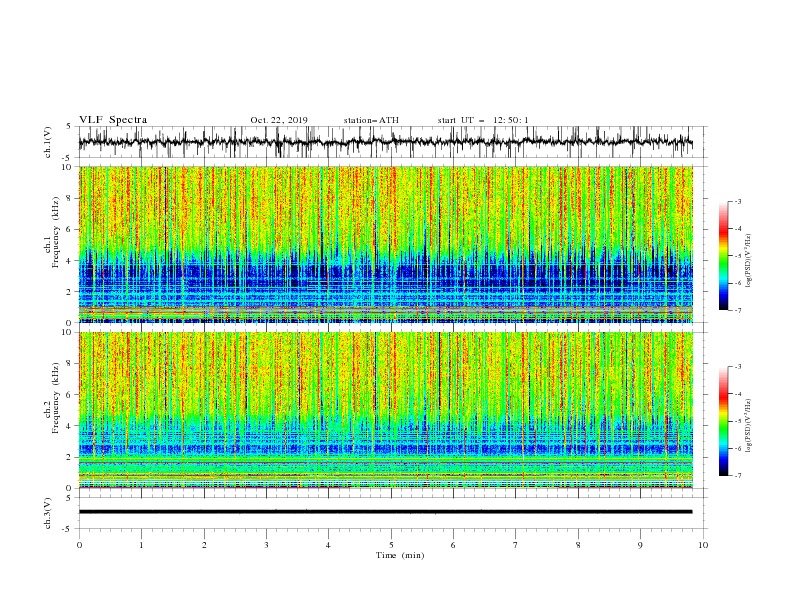Screen dimensions: 792x612
Task: Click the -5 tick on ch.1(V) axis
Action: click(68, 158)
